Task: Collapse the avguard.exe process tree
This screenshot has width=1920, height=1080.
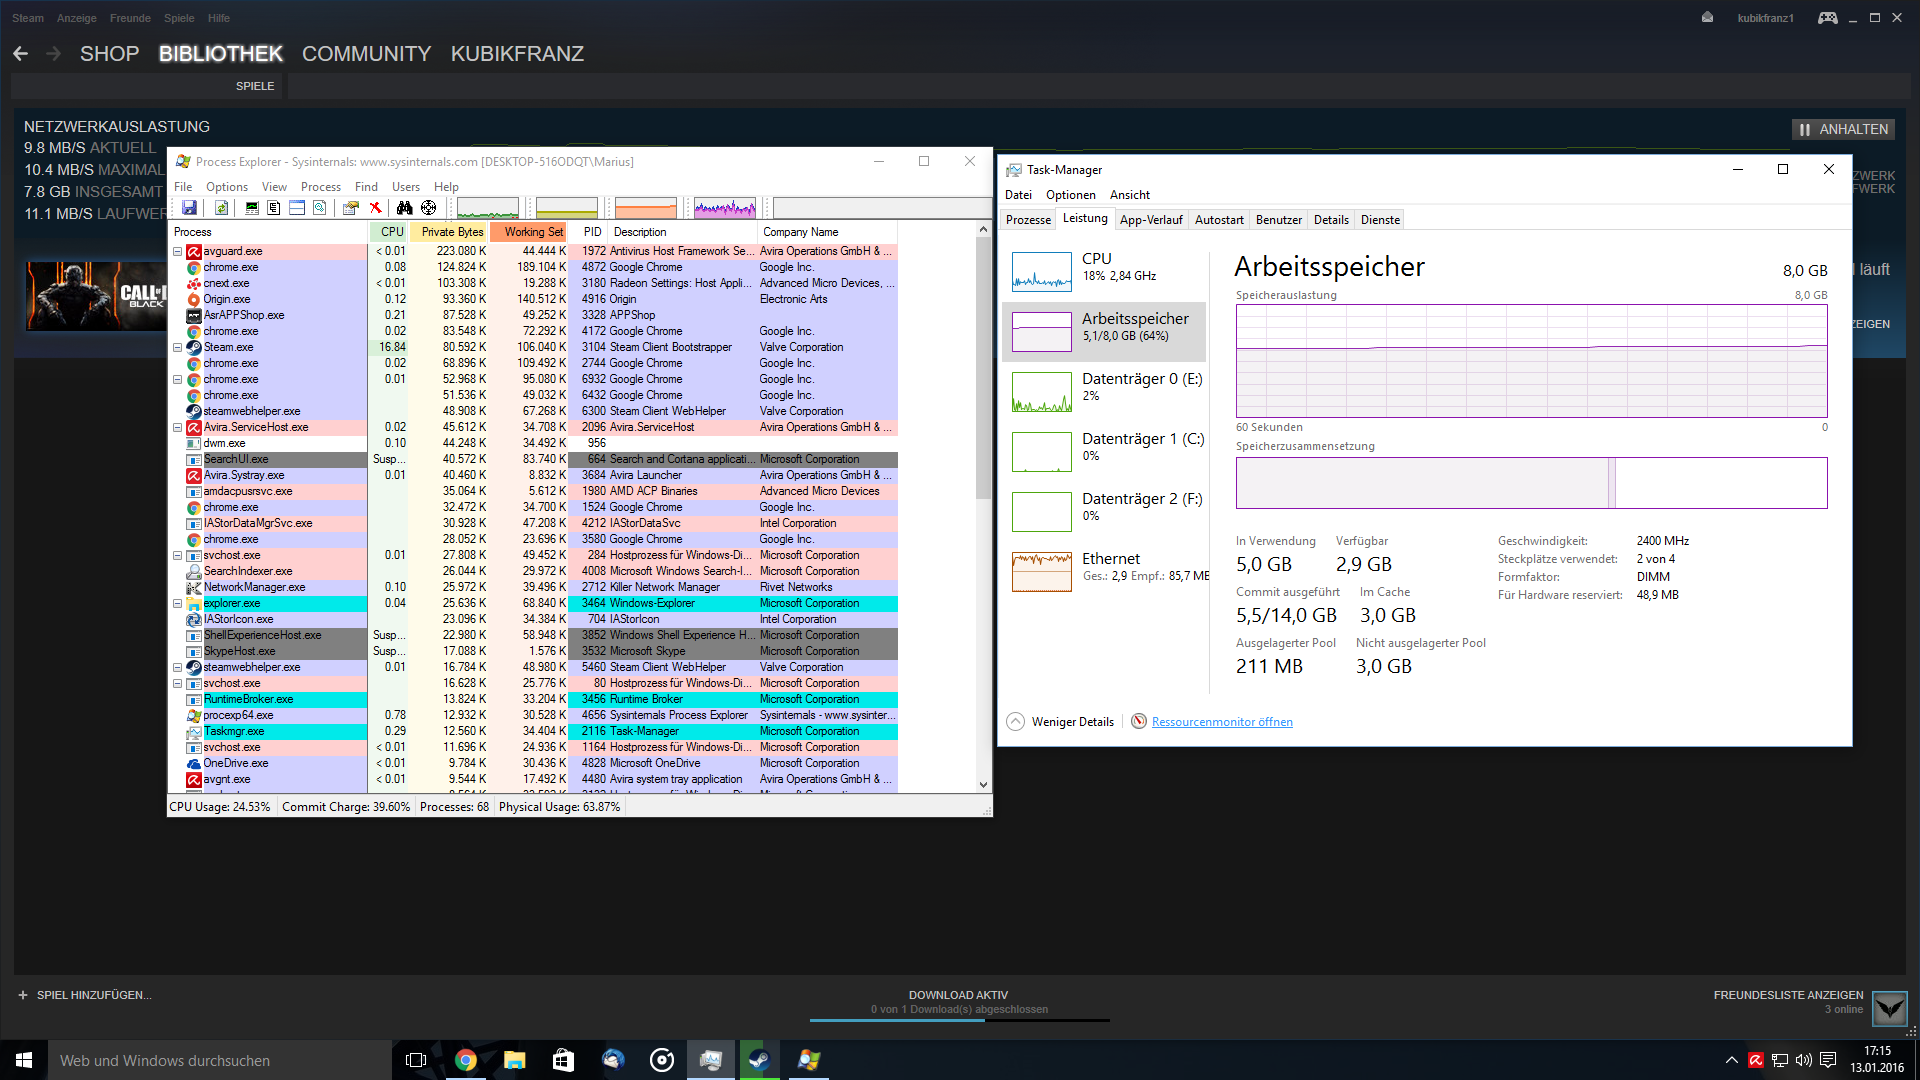Action: pyautogui.click(x=178, y=252)
